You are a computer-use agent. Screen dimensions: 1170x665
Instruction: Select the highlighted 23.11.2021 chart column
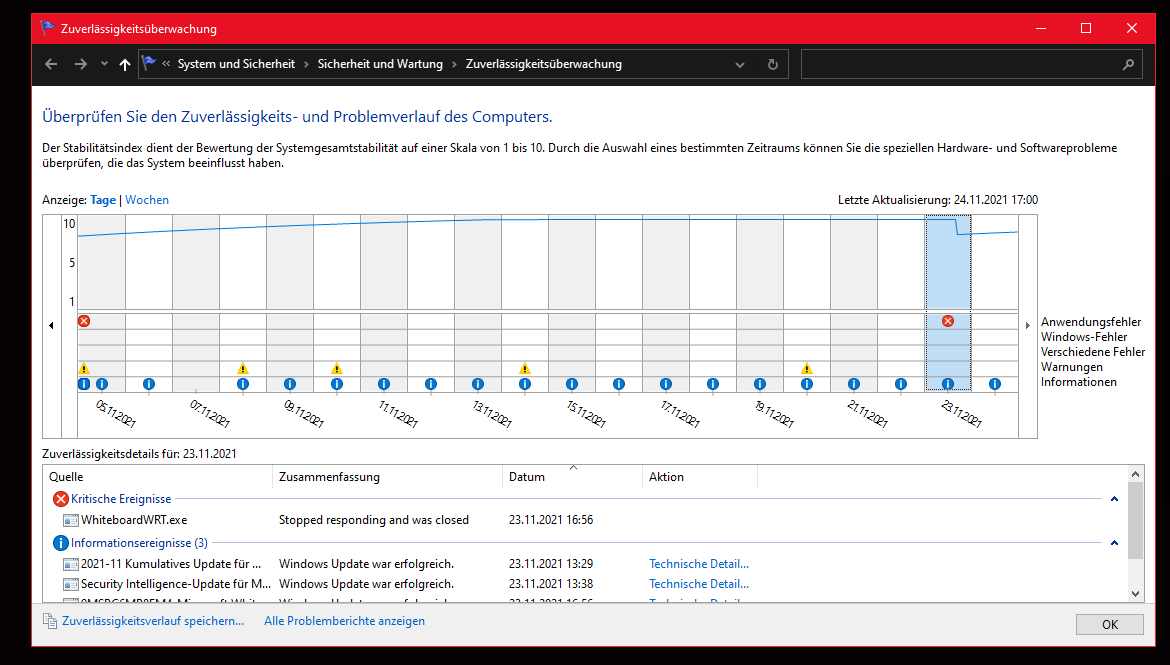[948, 302]
